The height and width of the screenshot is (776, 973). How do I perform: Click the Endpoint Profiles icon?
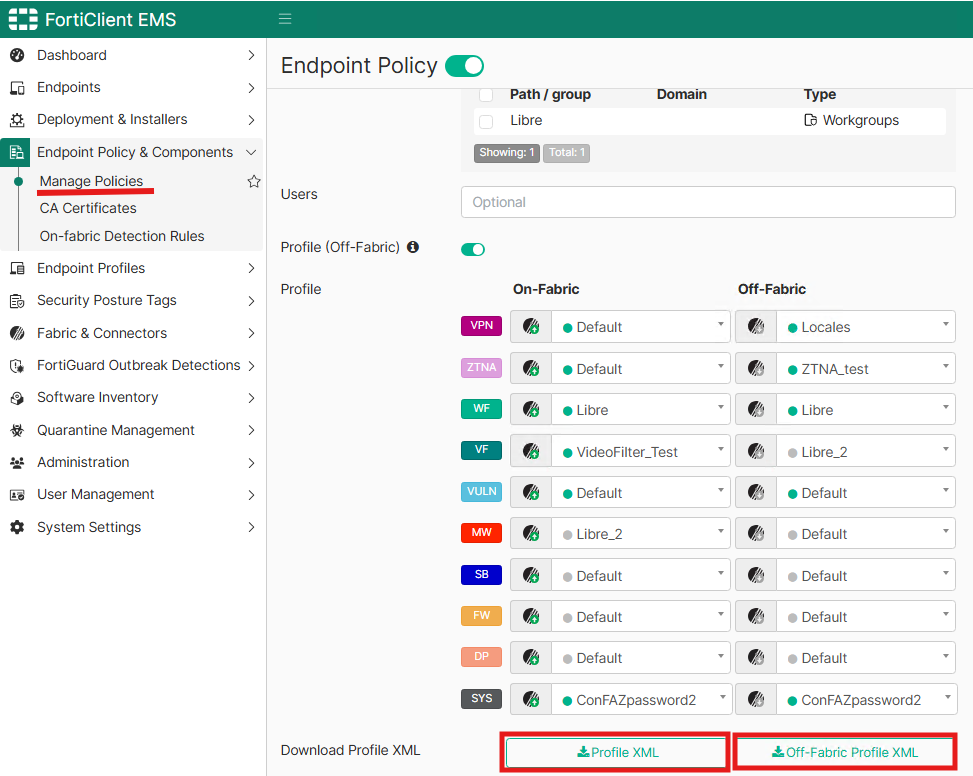point(17,269)
